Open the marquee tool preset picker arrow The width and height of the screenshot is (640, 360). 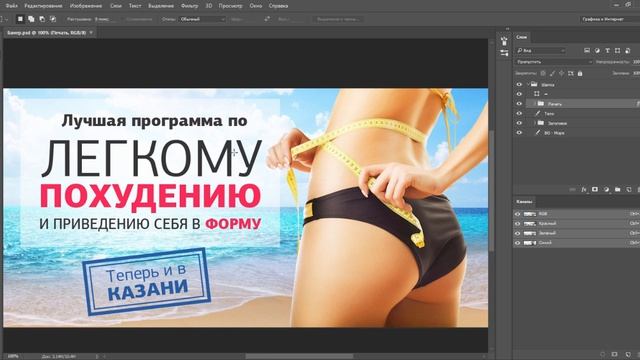point(7,19)
